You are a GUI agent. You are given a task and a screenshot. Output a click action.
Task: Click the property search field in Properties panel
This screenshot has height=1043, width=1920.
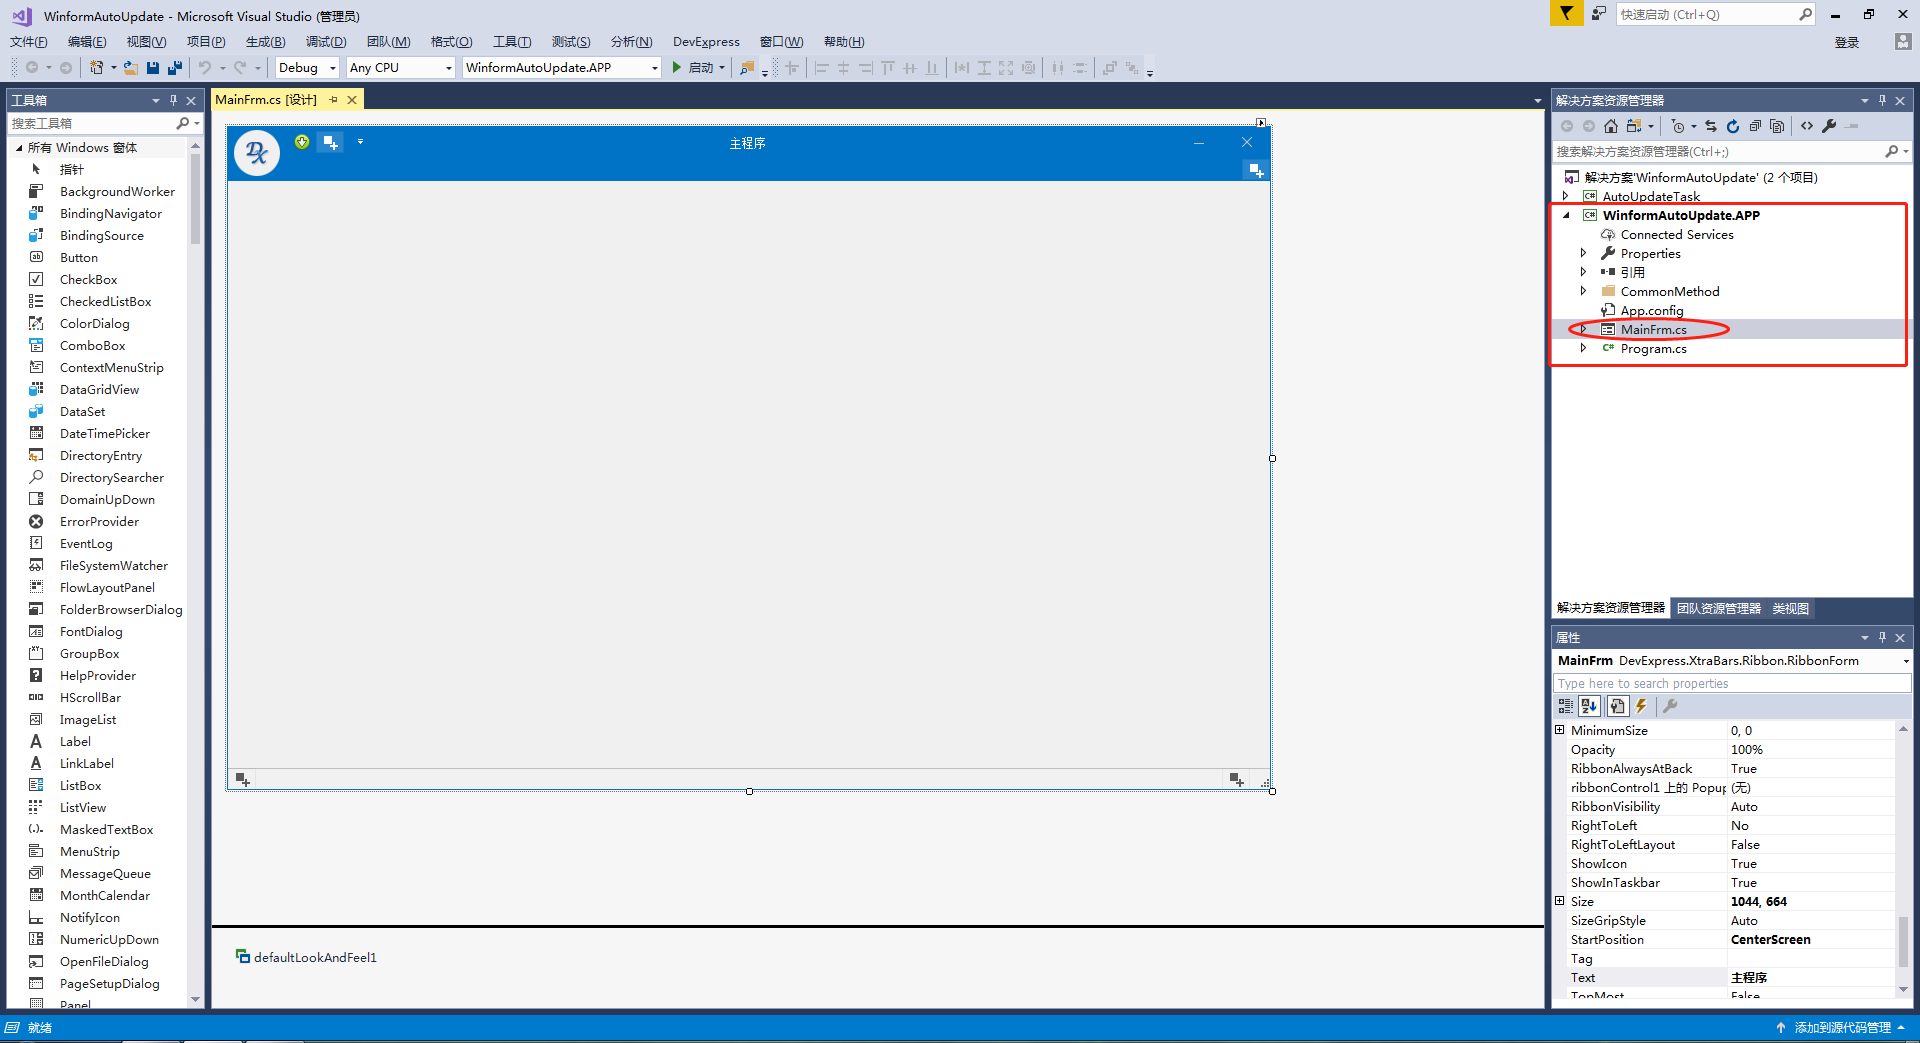coord(1731,683)
